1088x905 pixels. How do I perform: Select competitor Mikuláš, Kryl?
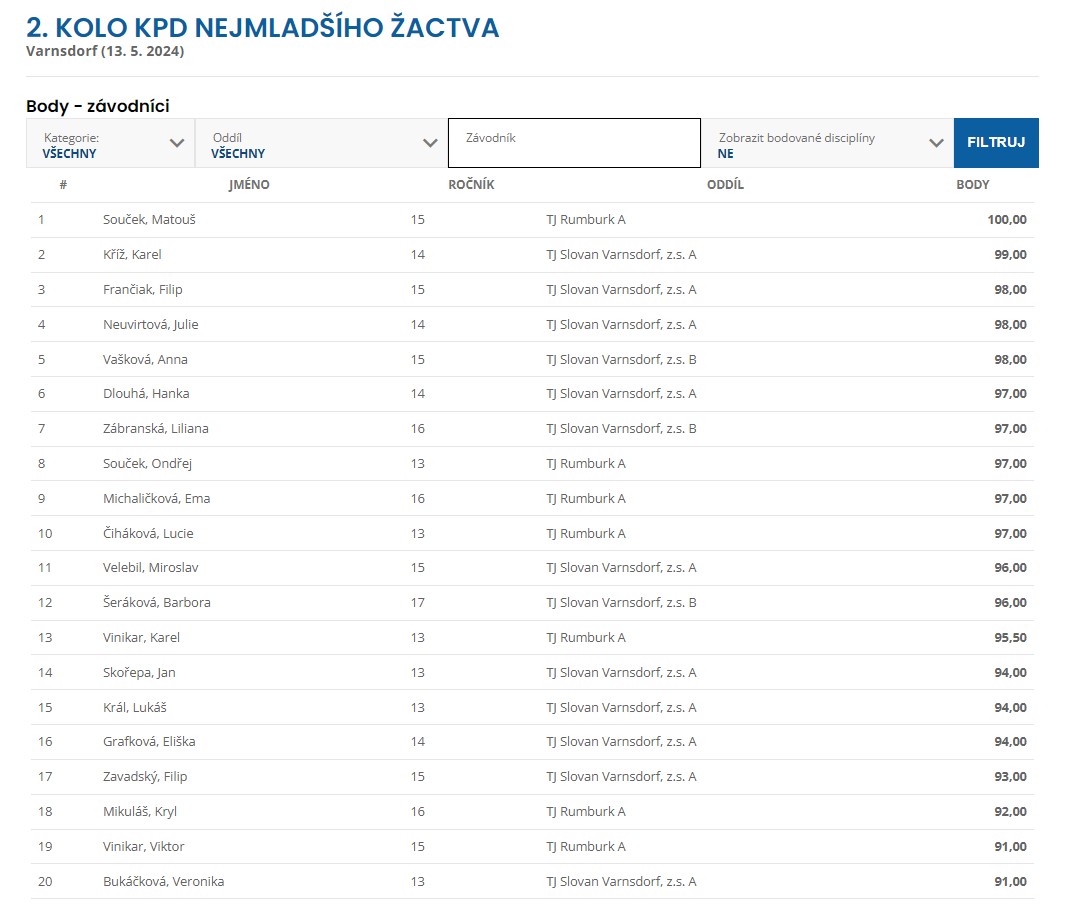point(139,811)
